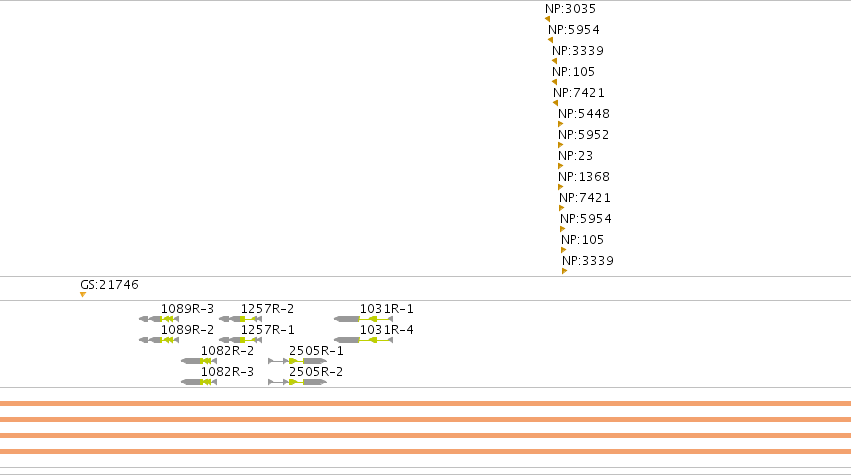Select the NP:5448 label text
The width and height of the screenshot is (851, 475).
point(584,113)
